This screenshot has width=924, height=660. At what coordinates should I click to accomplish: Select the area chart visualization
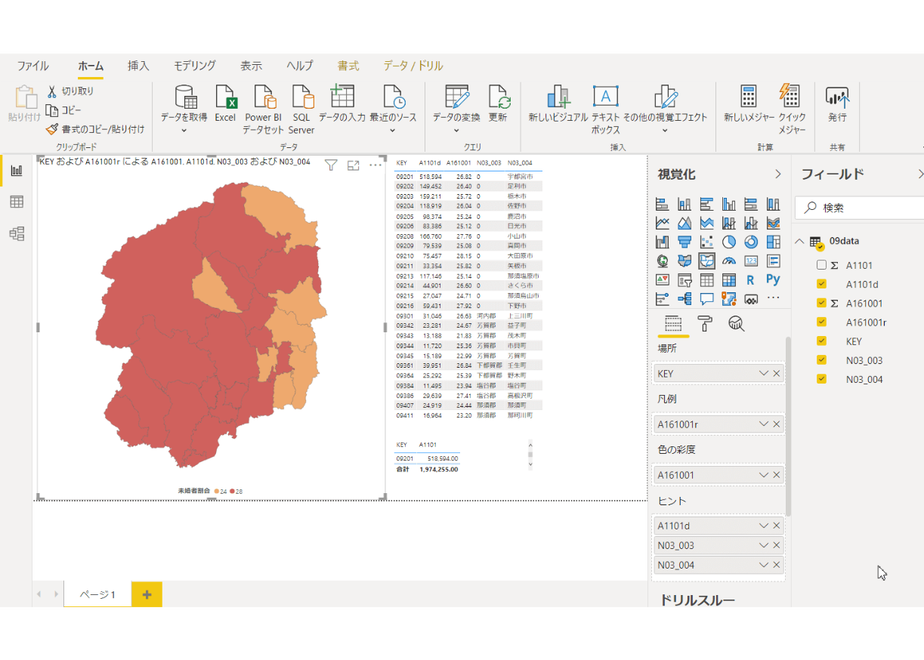(684, 223)
